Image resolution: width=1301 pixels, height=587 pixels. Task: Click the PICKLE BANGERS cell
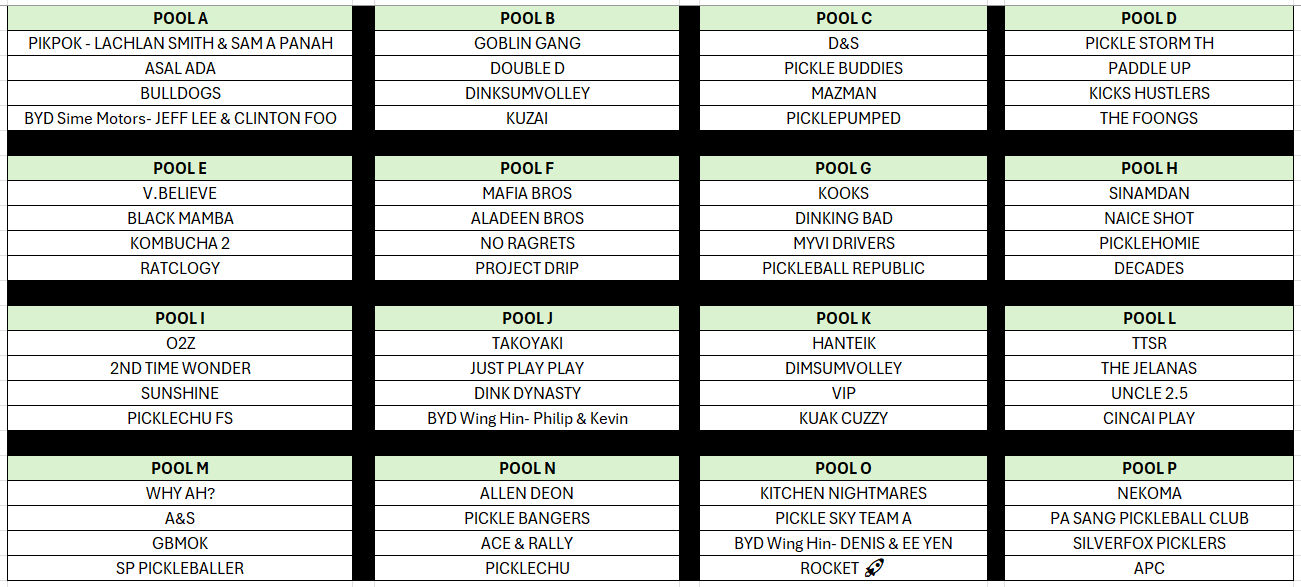527,518
